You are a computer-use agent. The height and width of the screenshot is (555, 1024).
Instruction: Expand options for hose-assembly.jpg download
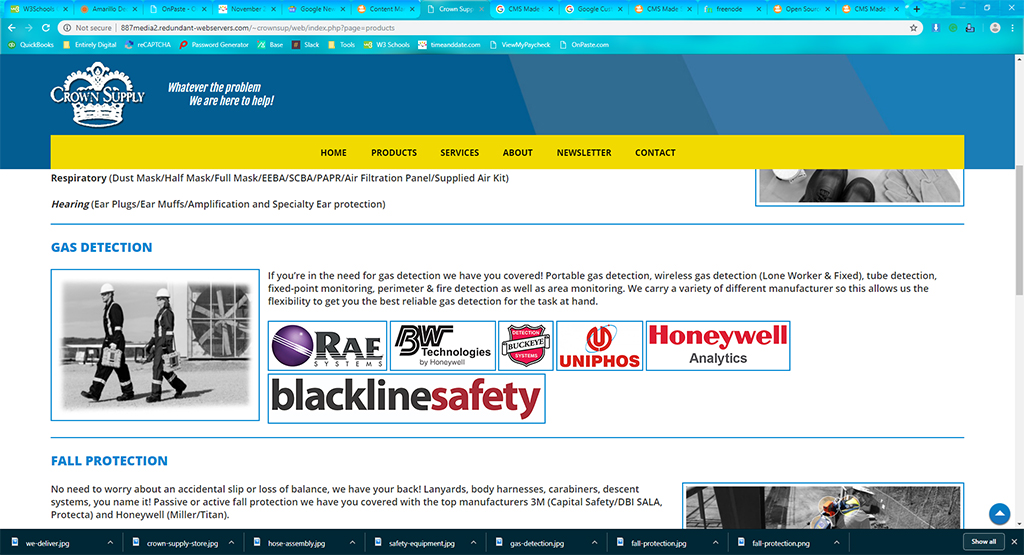click(x=350, y=543)
